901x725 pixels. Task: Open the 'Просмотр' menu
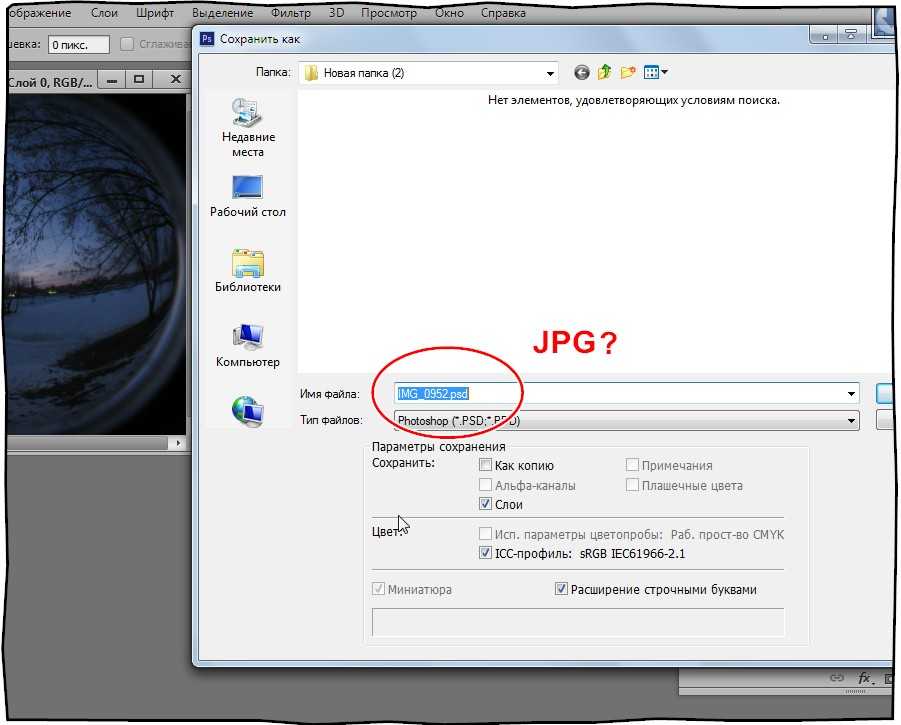389,13
